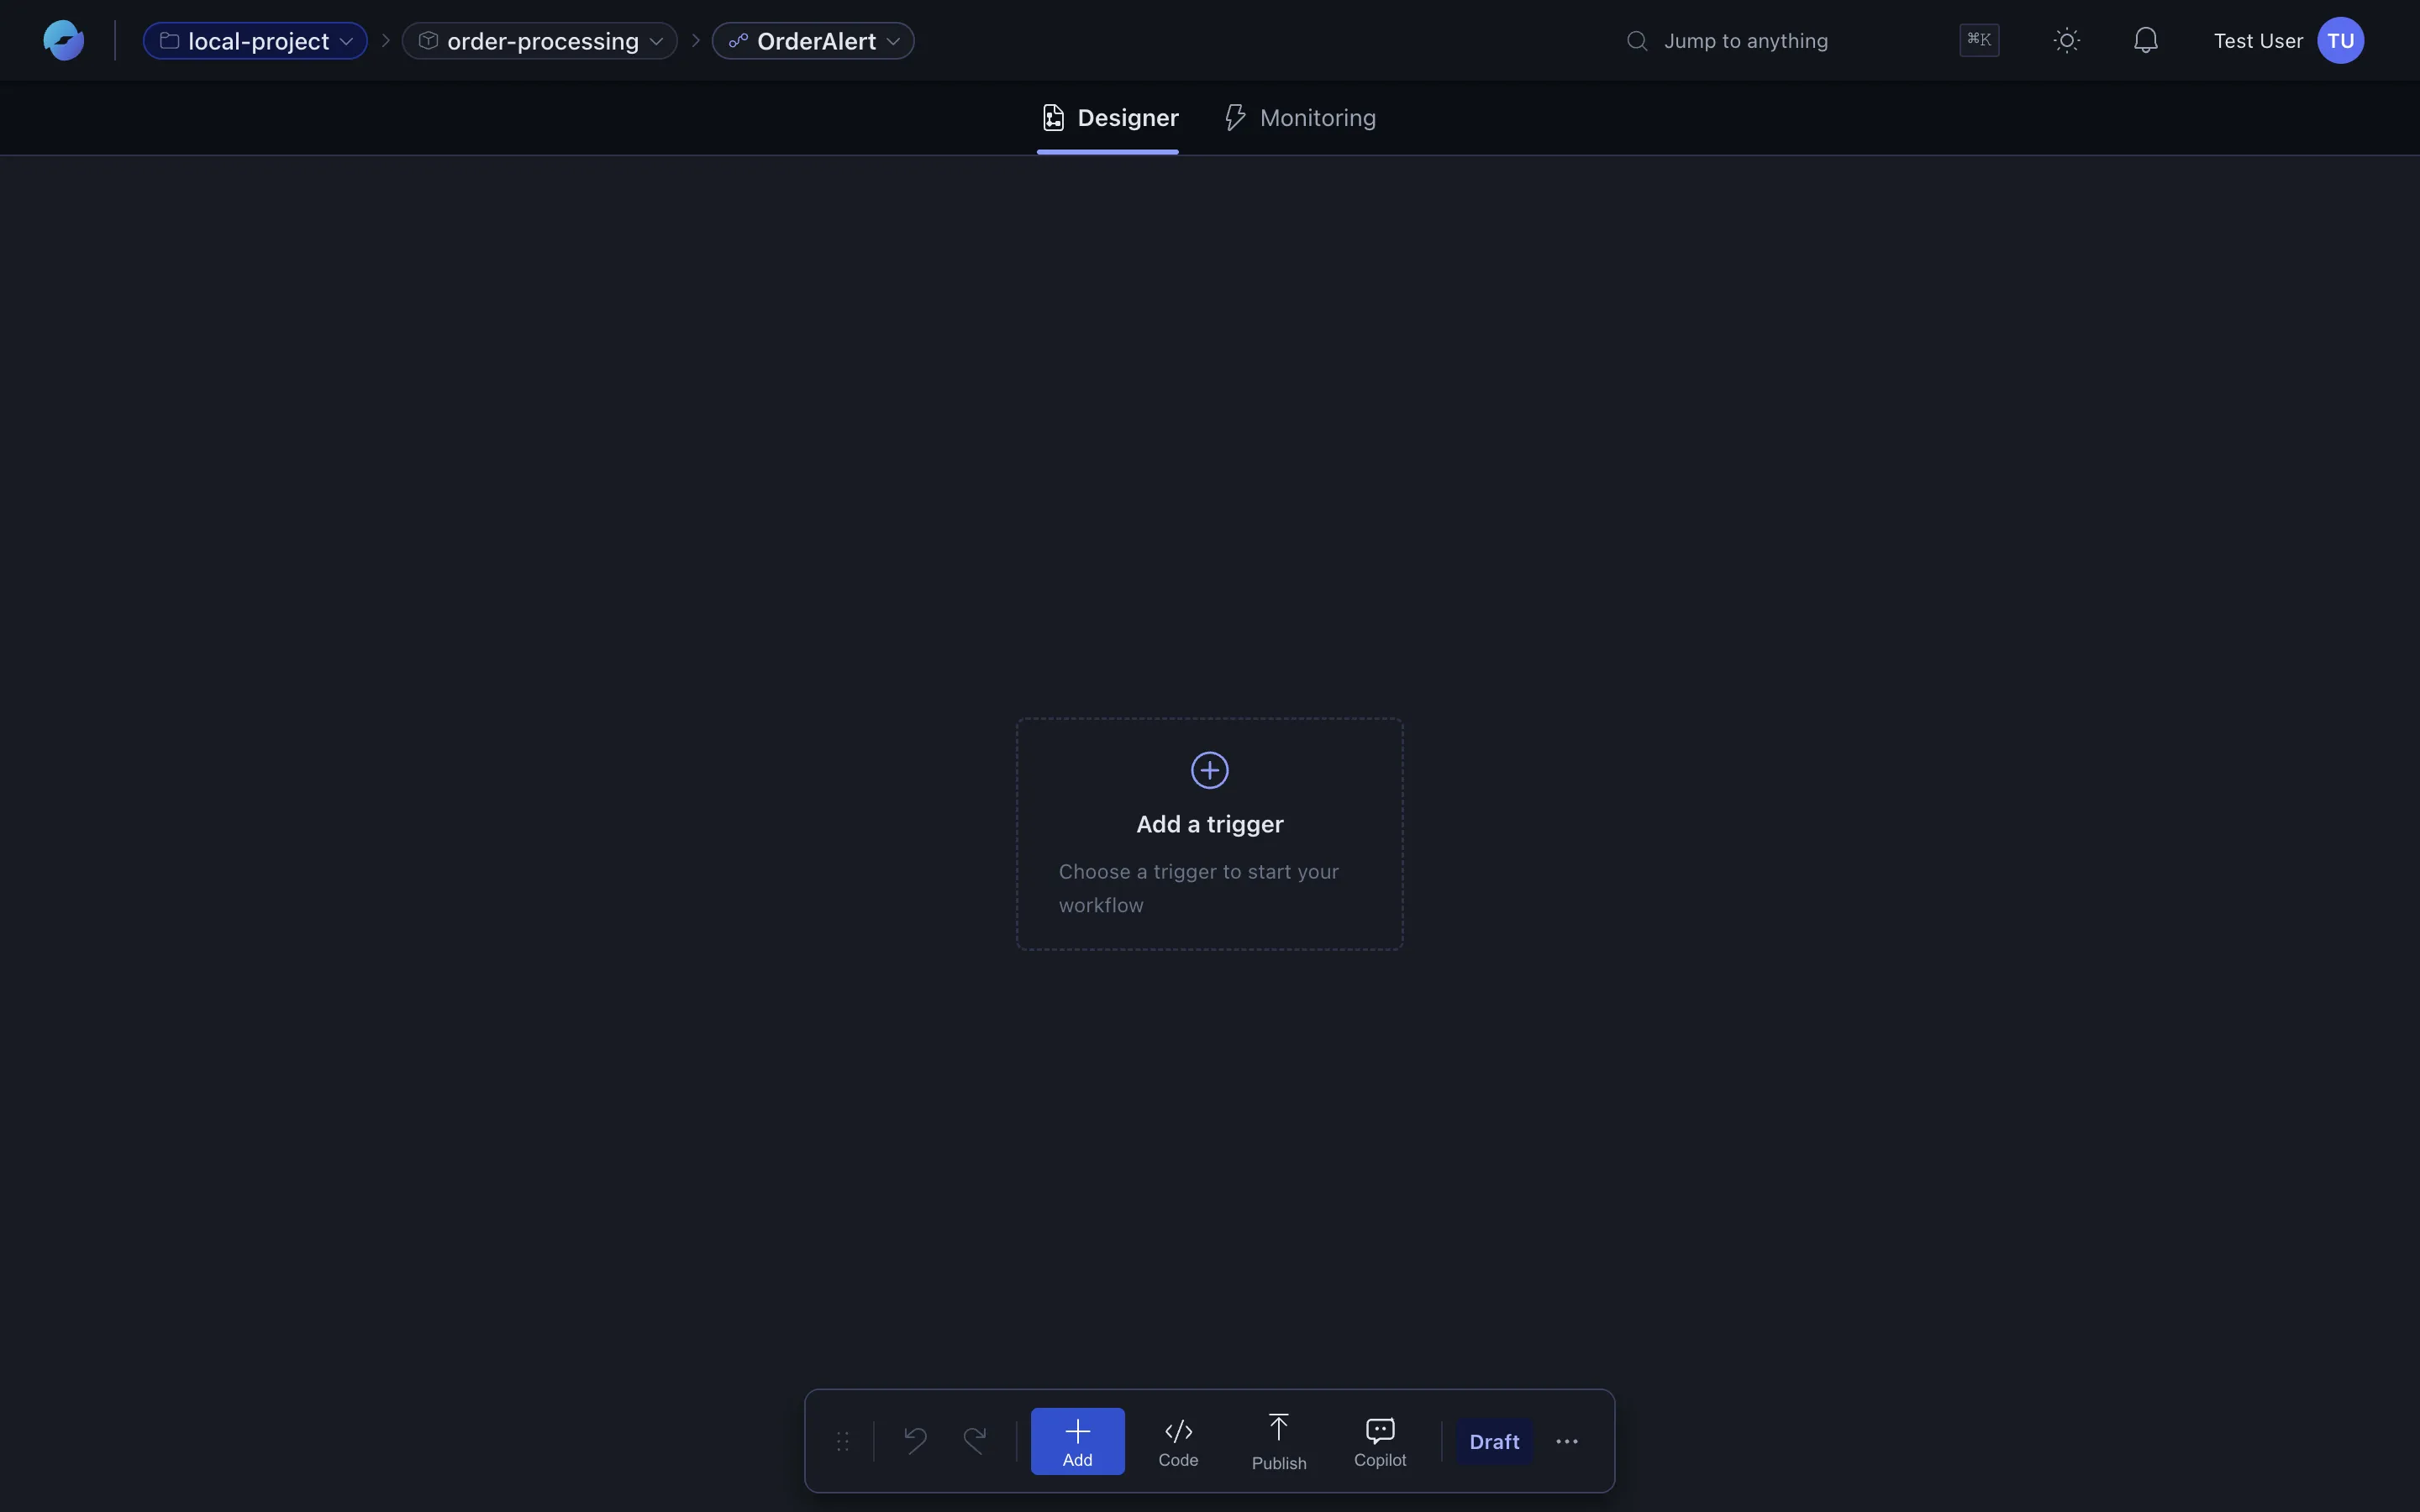The image size is (2420, 1512).
Task: Click the Draft status badge
Action: point(1494,1441)
